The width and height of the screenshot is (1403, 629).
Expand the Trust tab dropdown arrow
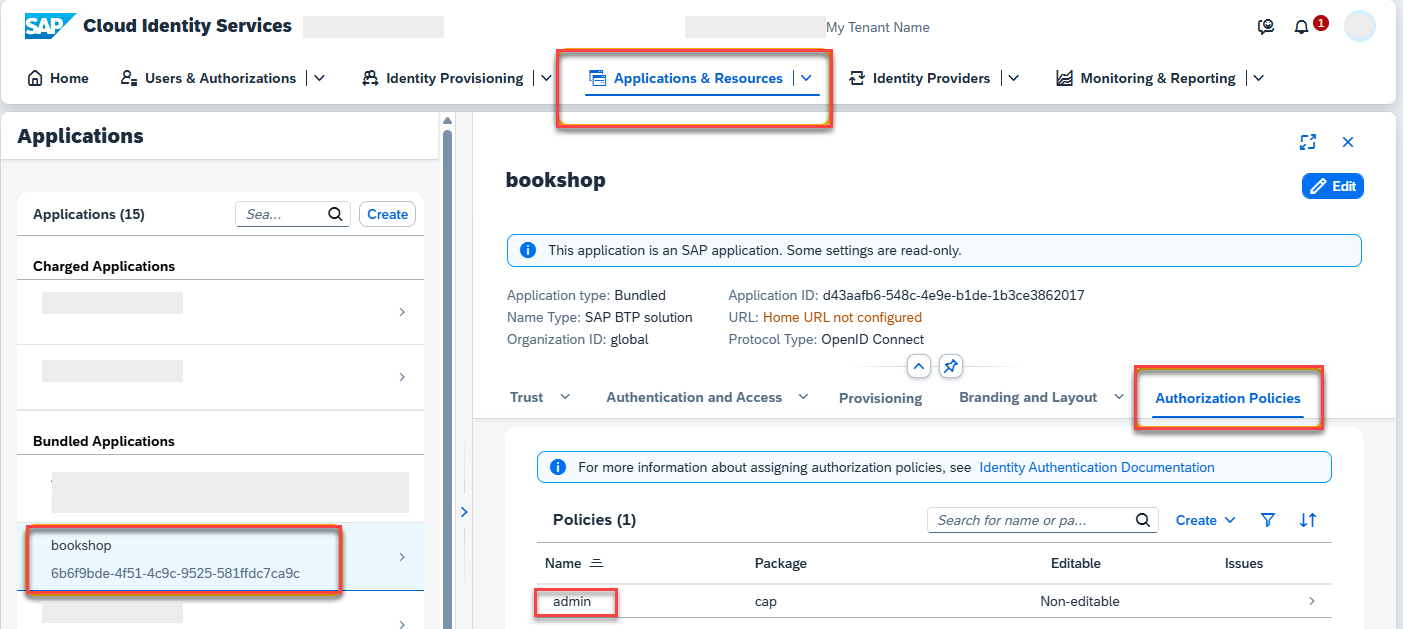(x=565, y=397)
